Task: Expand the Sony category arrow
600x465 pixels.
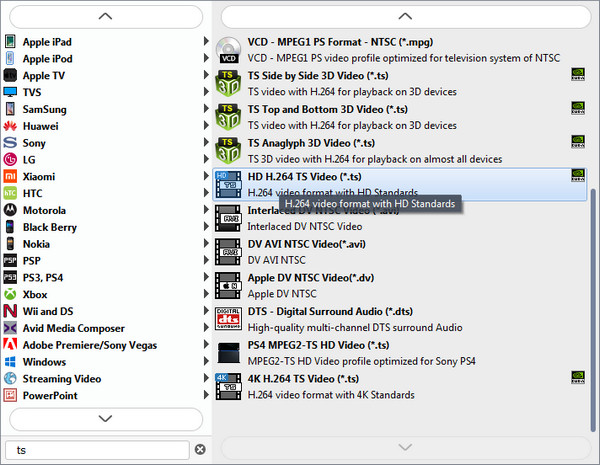Action: [x=206, y=143]
